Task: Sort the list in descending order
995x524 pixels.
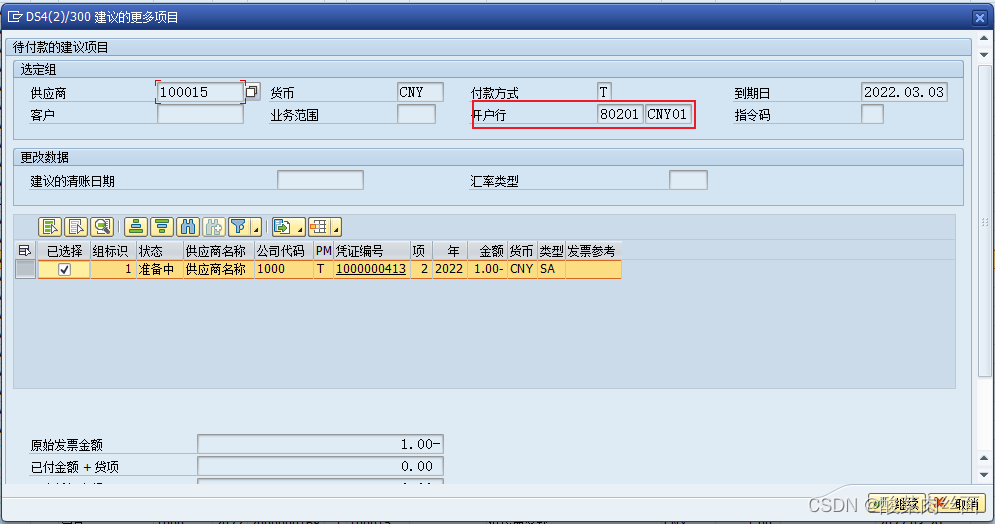Action: [162, 226]
